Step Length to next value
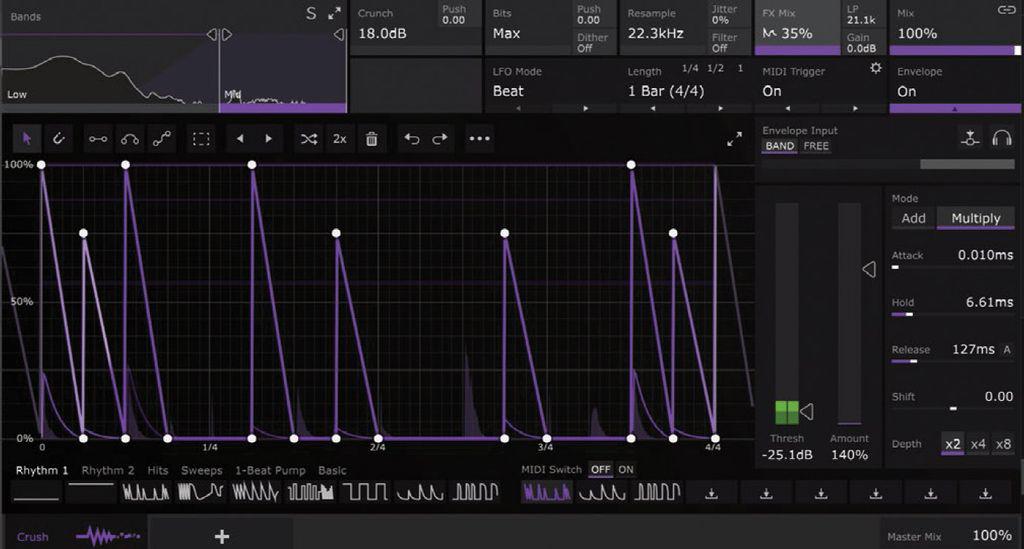Image resolution: width=1024 pixels, height=549 pixels. tap(720, 108)
